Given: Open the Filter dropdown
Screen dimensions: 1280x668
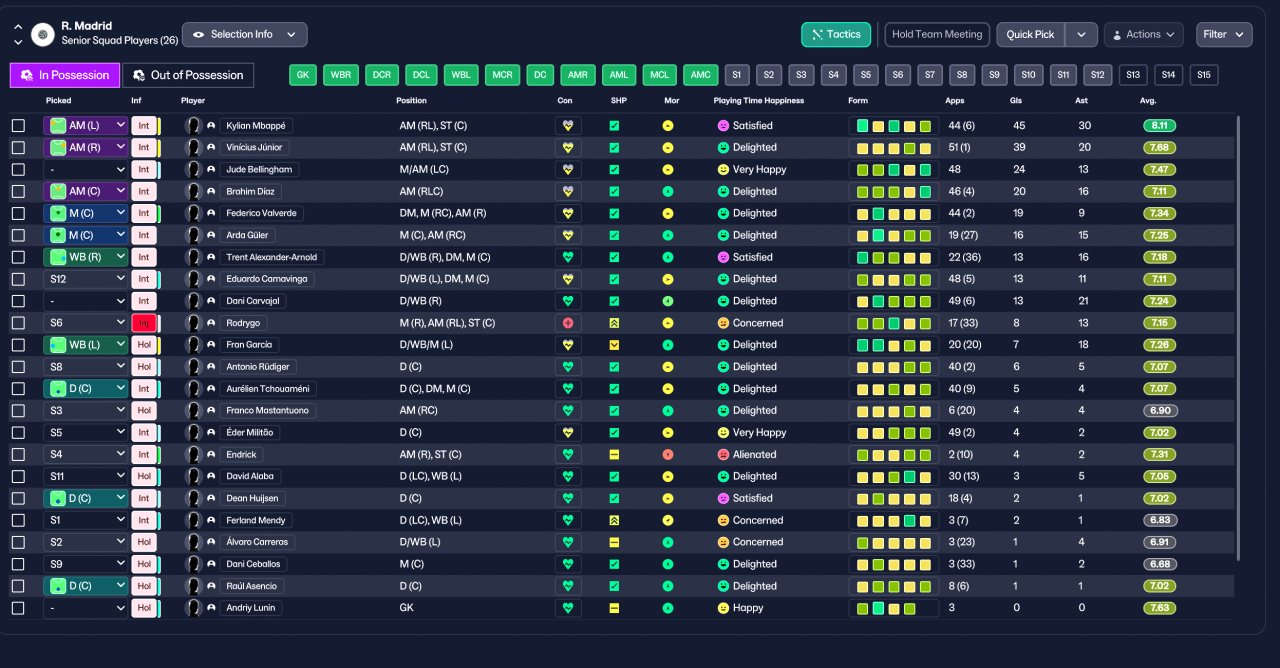Looking at the screenshot, I should coord(1224,34).
